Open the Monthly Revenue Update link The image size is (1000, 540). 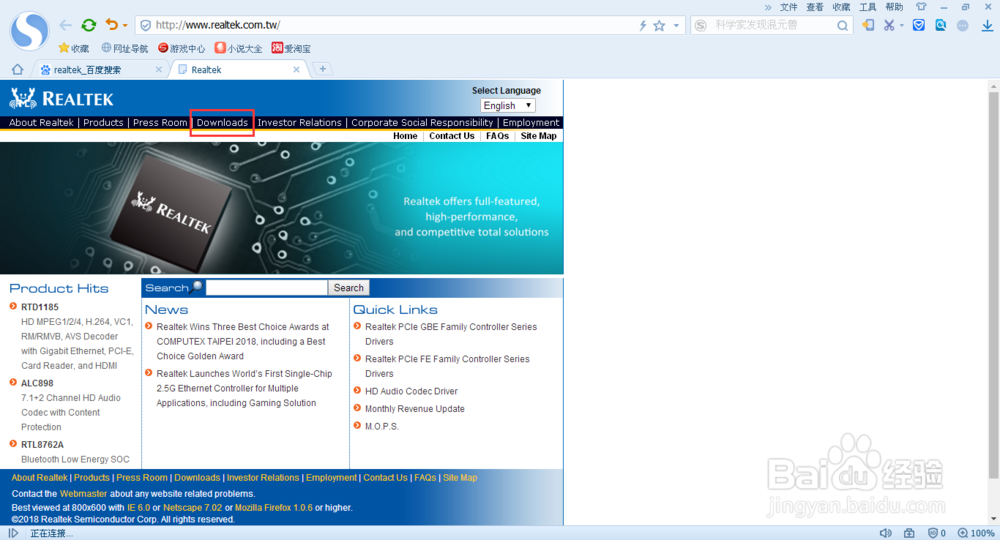[415, 409]
